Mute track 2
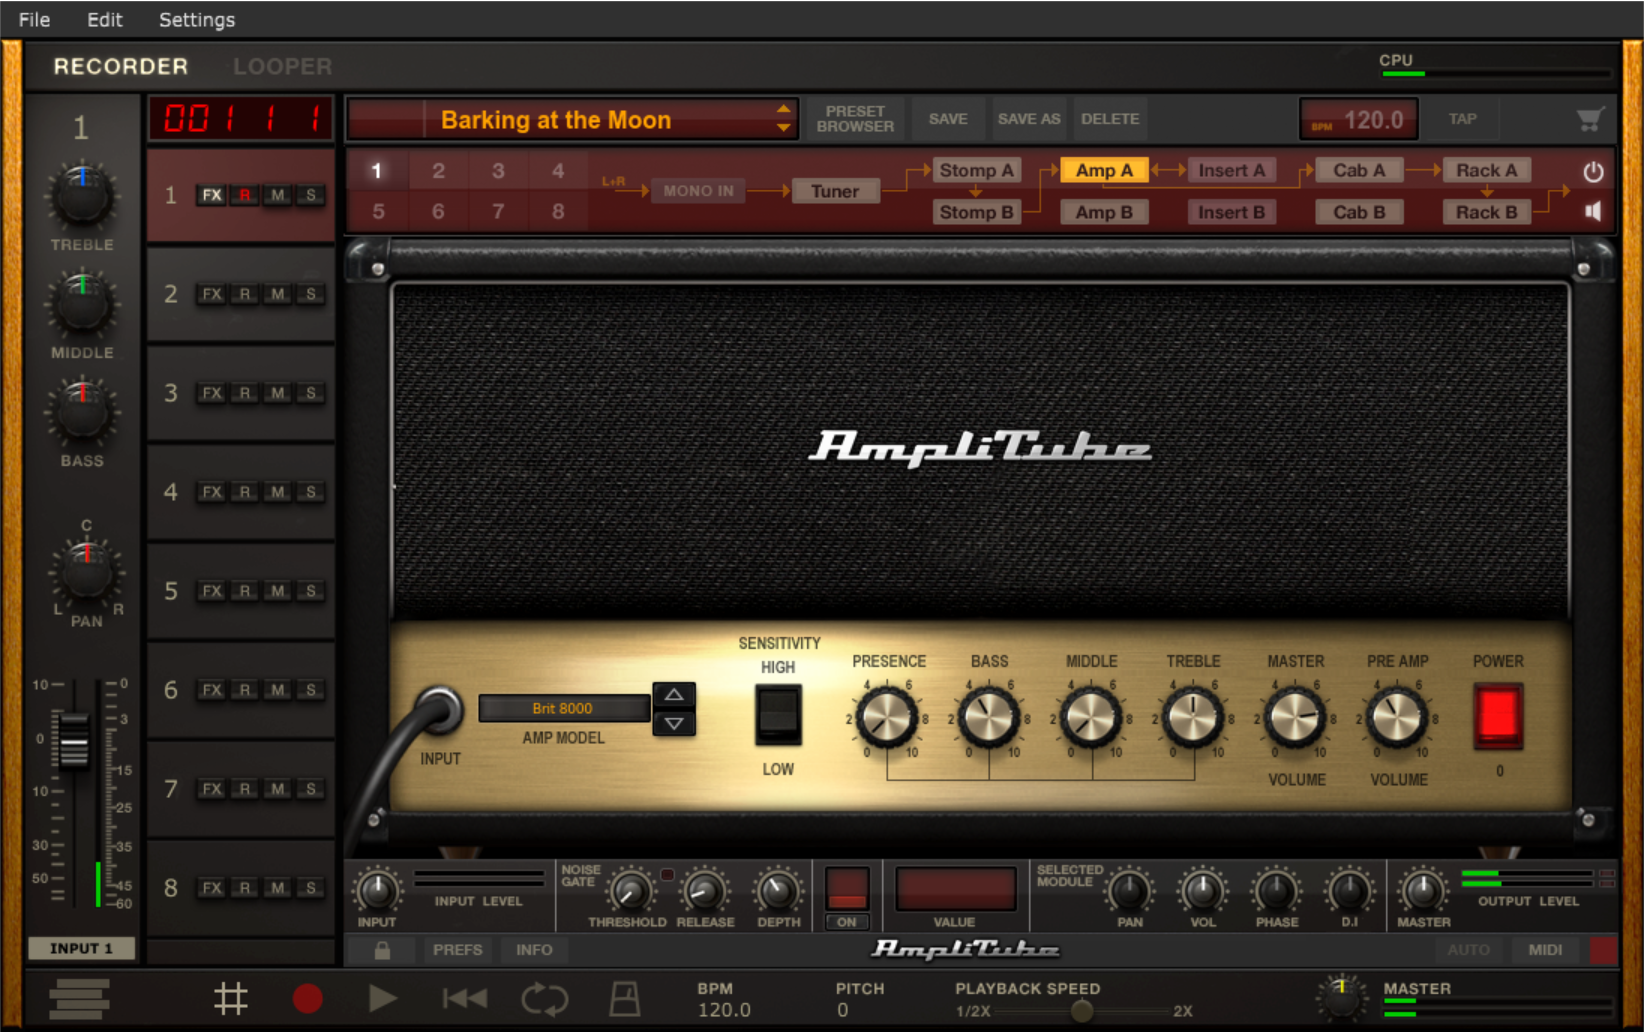 (278, 294)
